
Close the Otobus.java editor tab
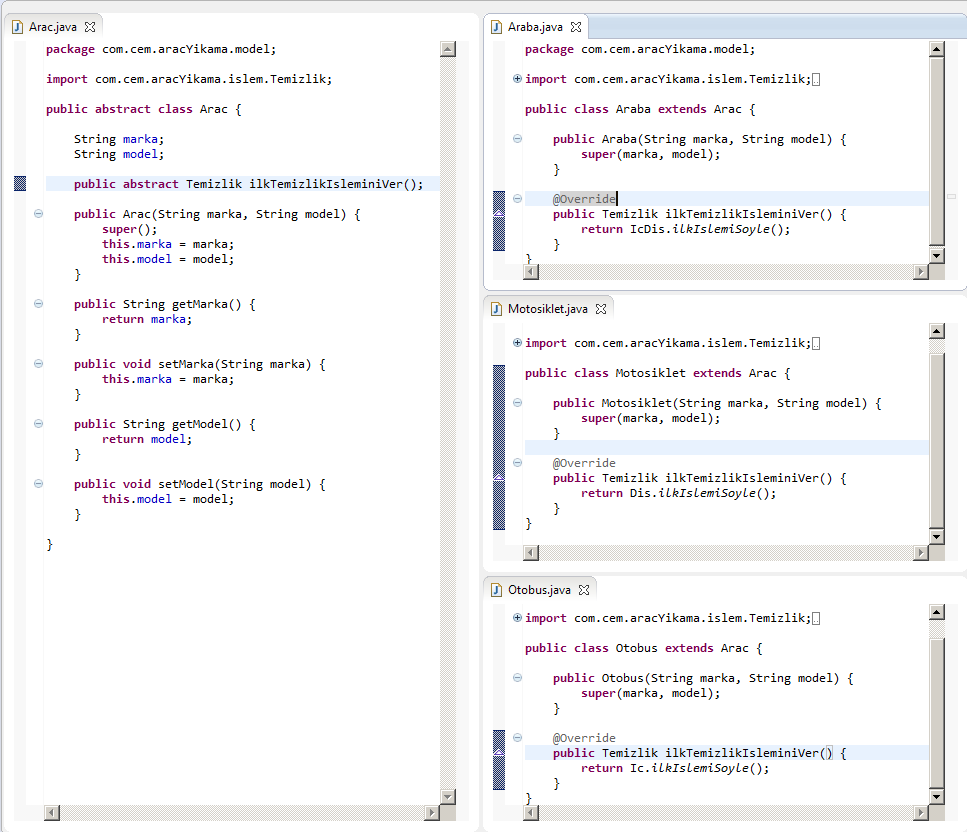[x=583, y=590]
